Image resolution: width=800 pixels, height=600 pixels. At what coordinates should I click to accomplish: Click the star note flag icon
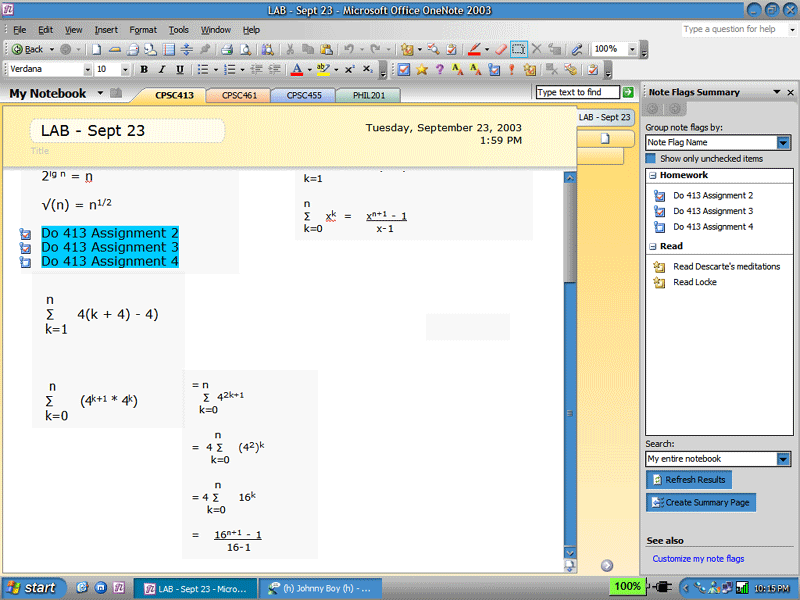421,70
